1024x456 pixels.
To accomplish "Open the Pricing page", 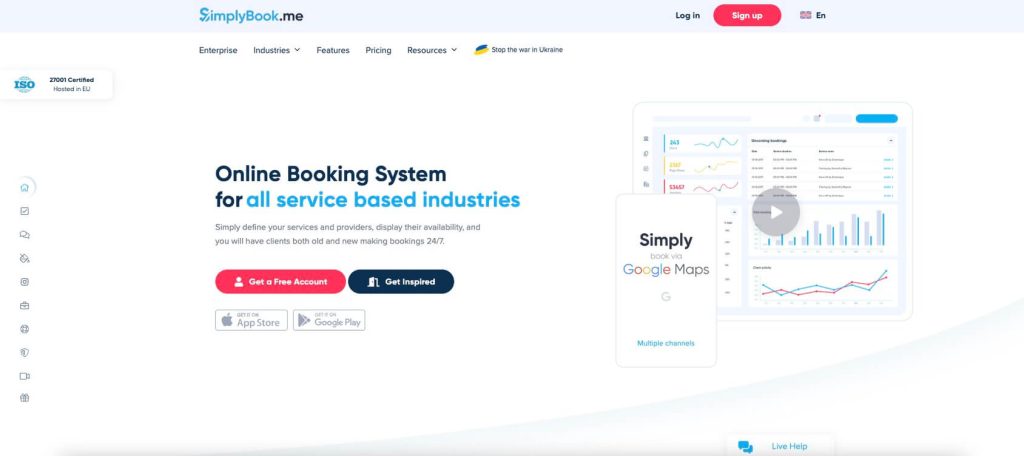I will [378, 50].
